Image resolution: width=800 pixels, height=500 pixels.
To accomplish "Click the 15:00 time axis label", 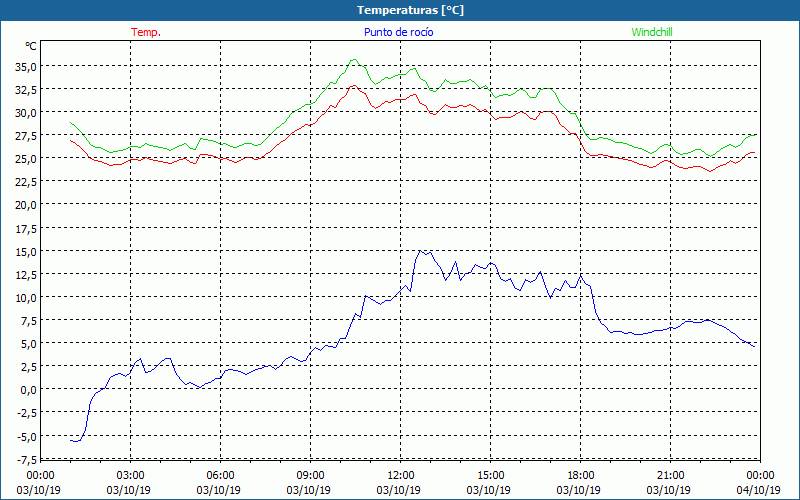I will pos(490,476).
